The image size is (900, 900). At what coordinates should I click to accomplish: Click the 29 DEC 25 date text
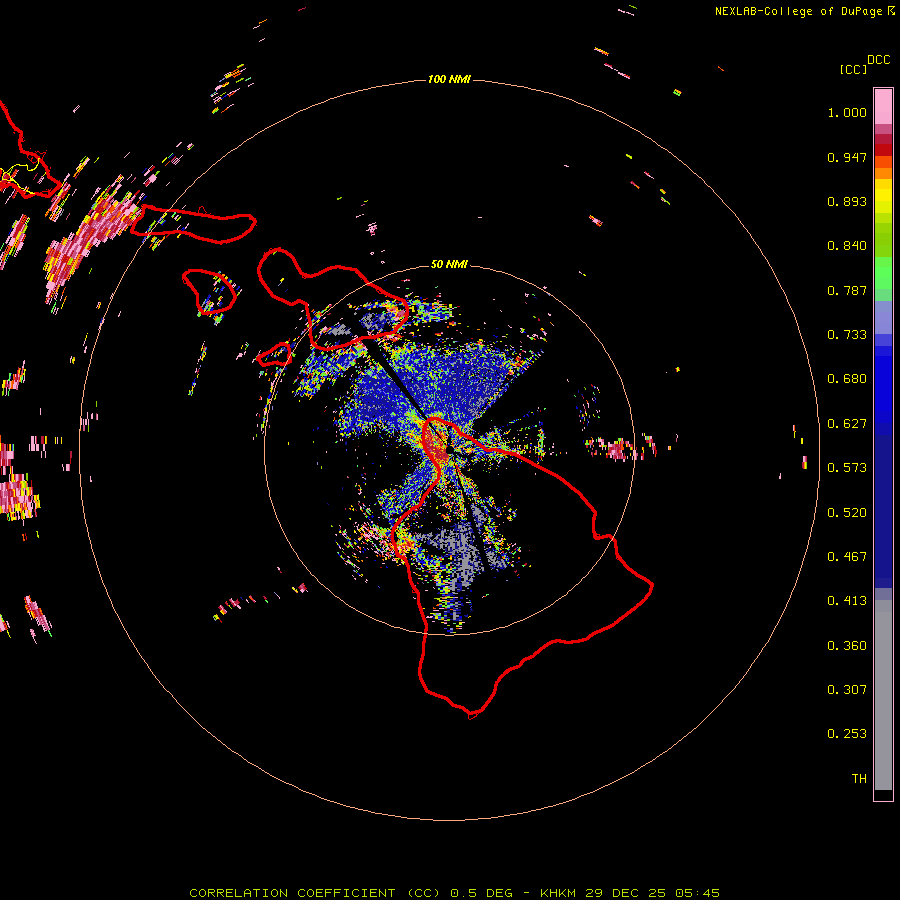(x=625, y=893)
